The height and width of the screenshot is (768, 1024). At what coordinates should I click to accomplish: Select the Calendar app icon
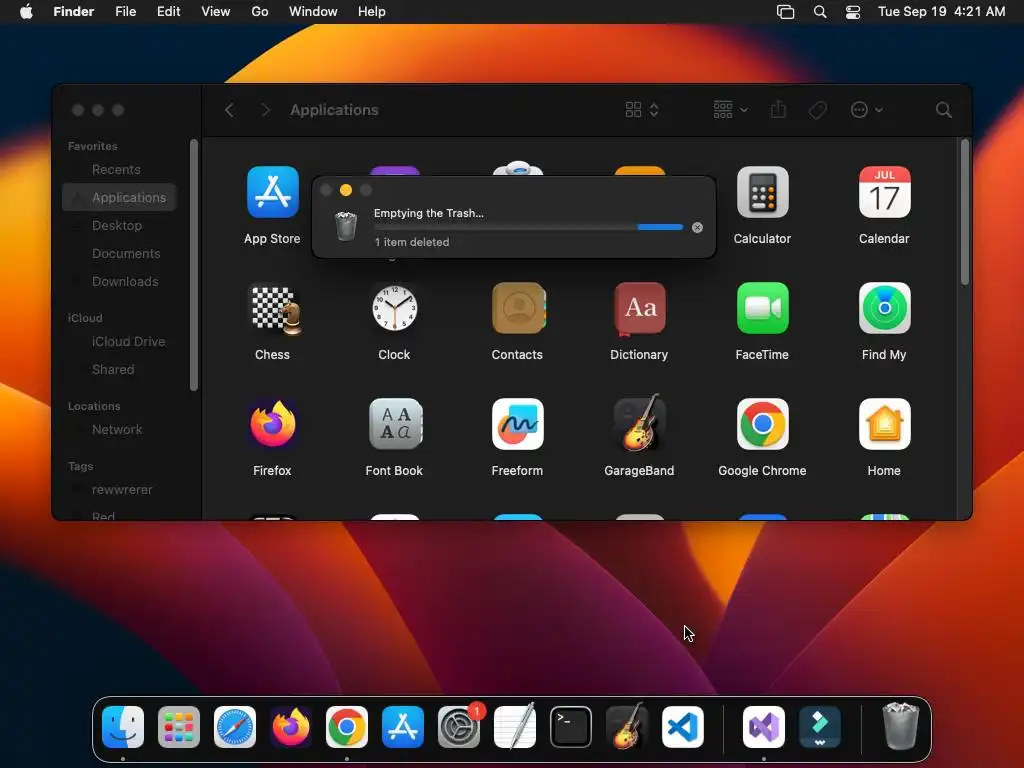coord(884,192)
